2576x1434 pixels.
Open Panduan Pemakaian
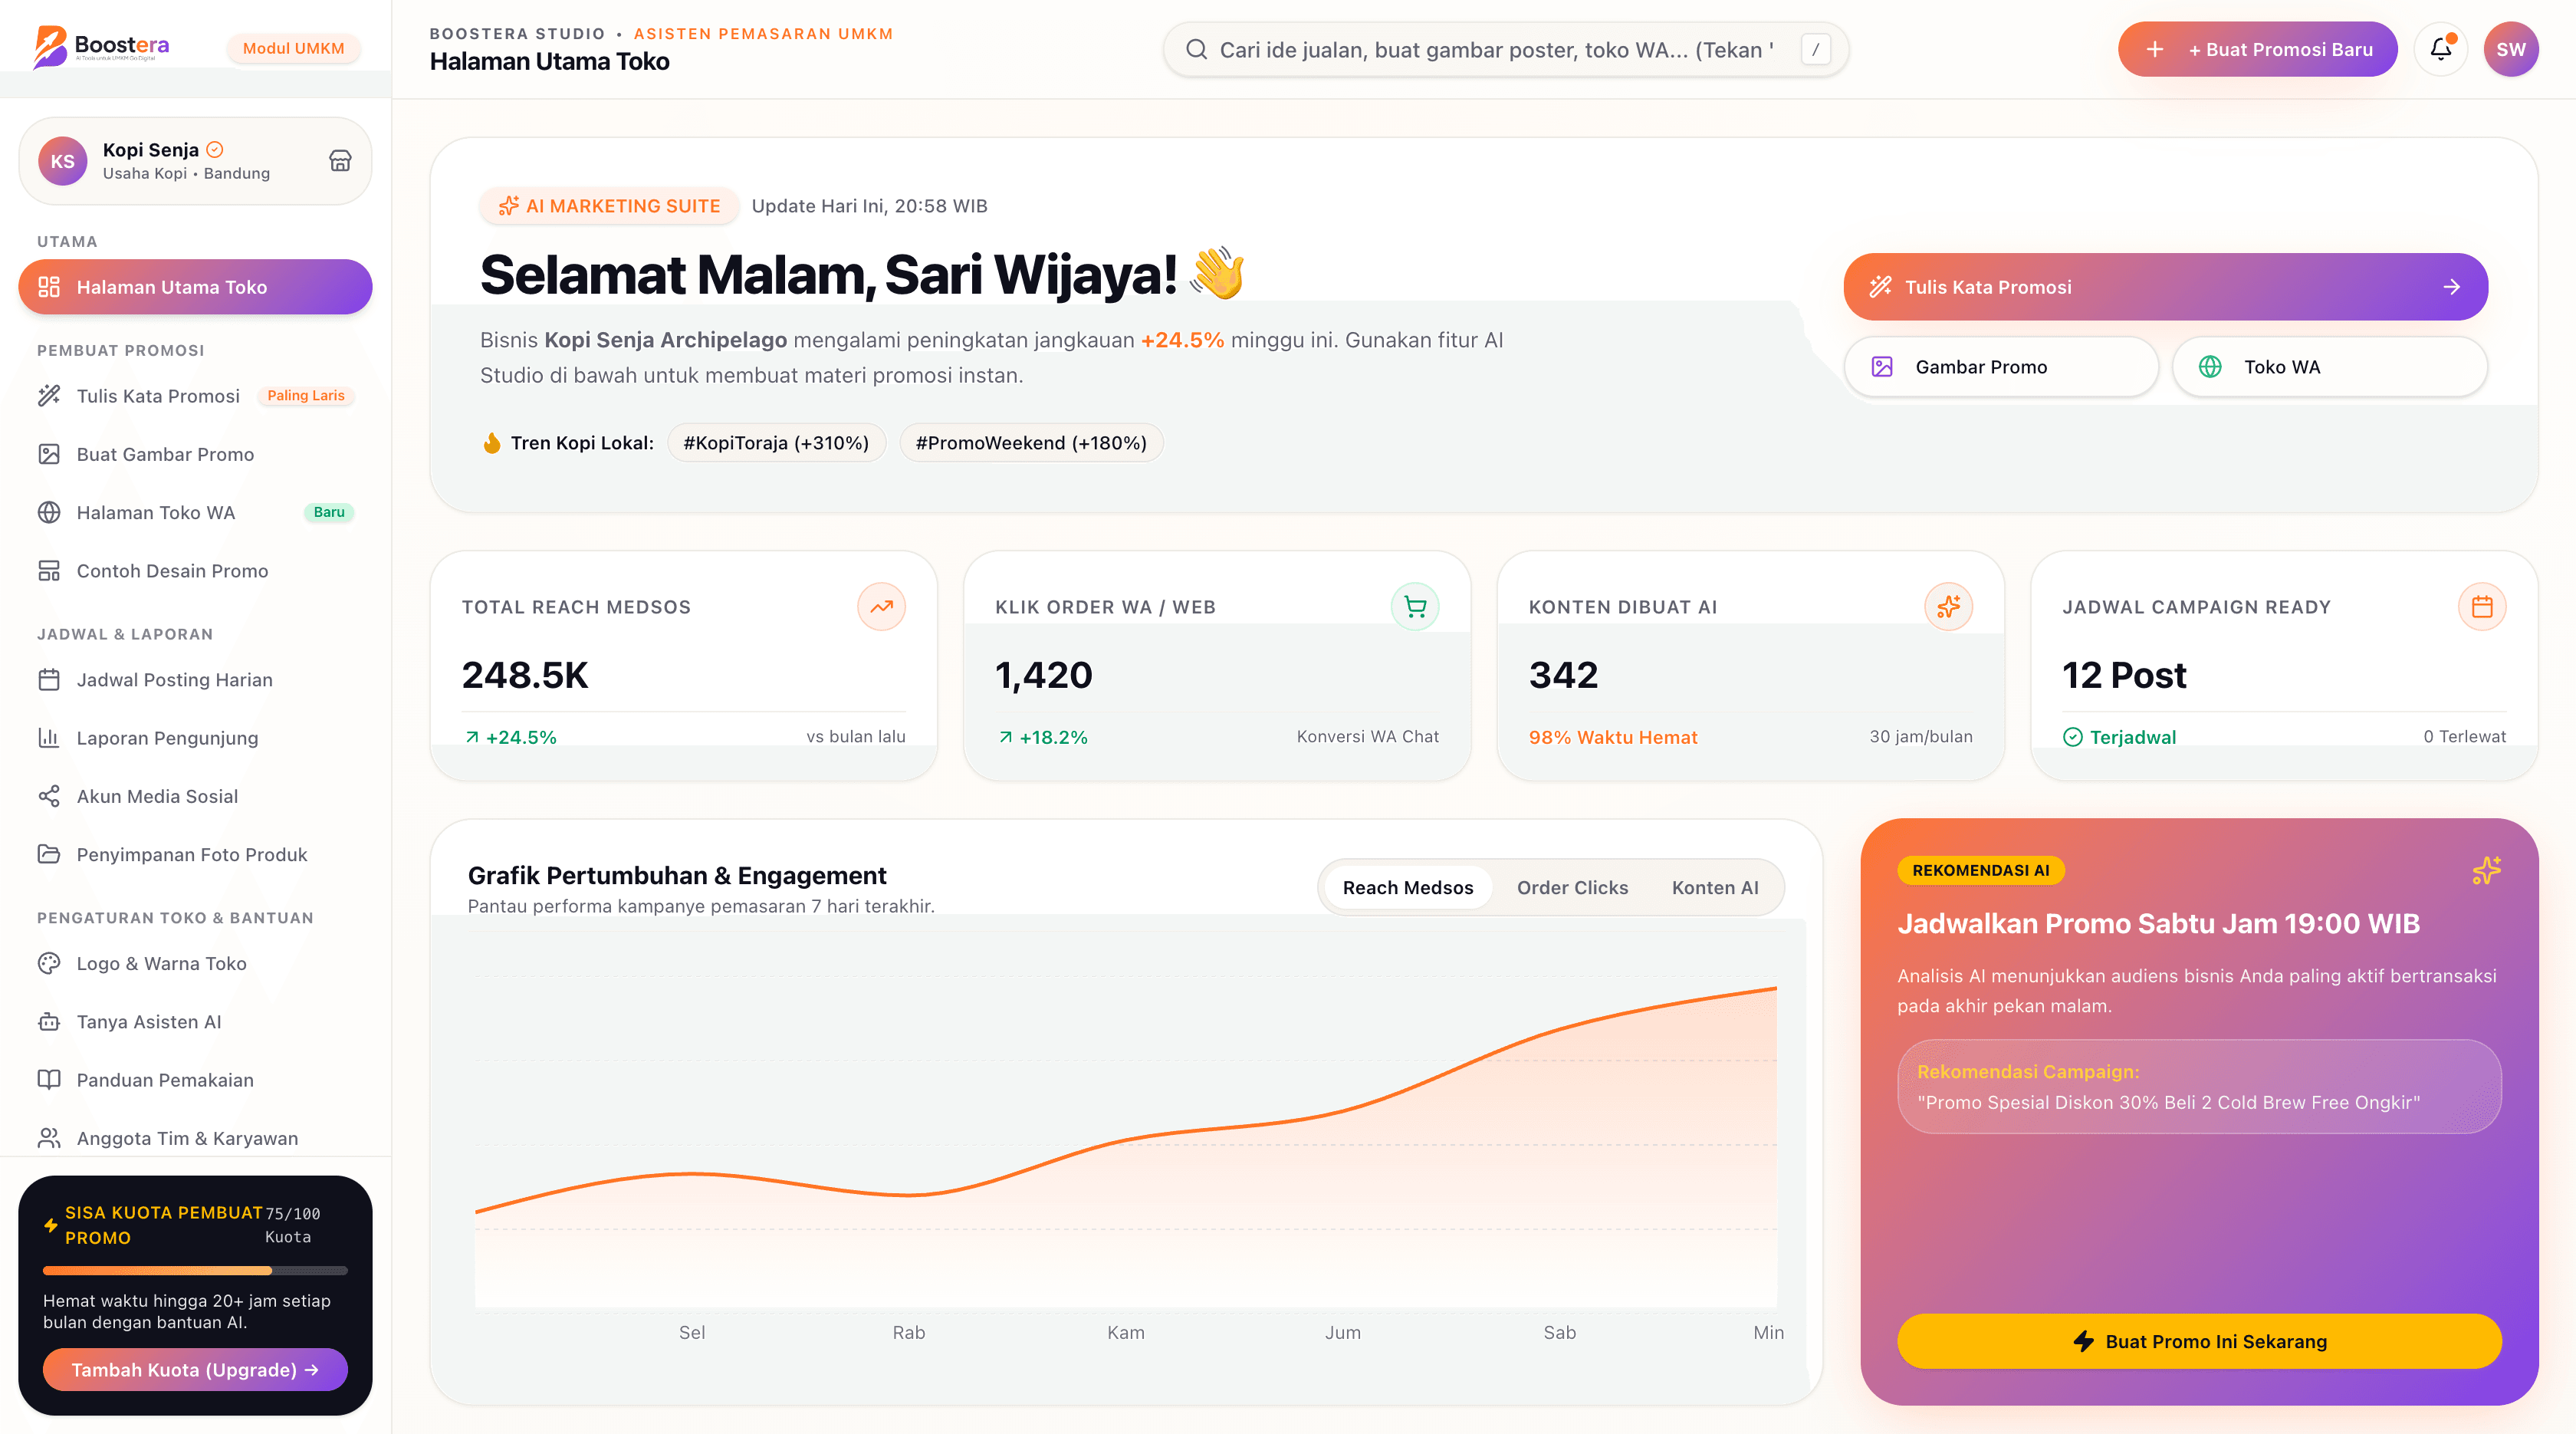(195, 1080)
